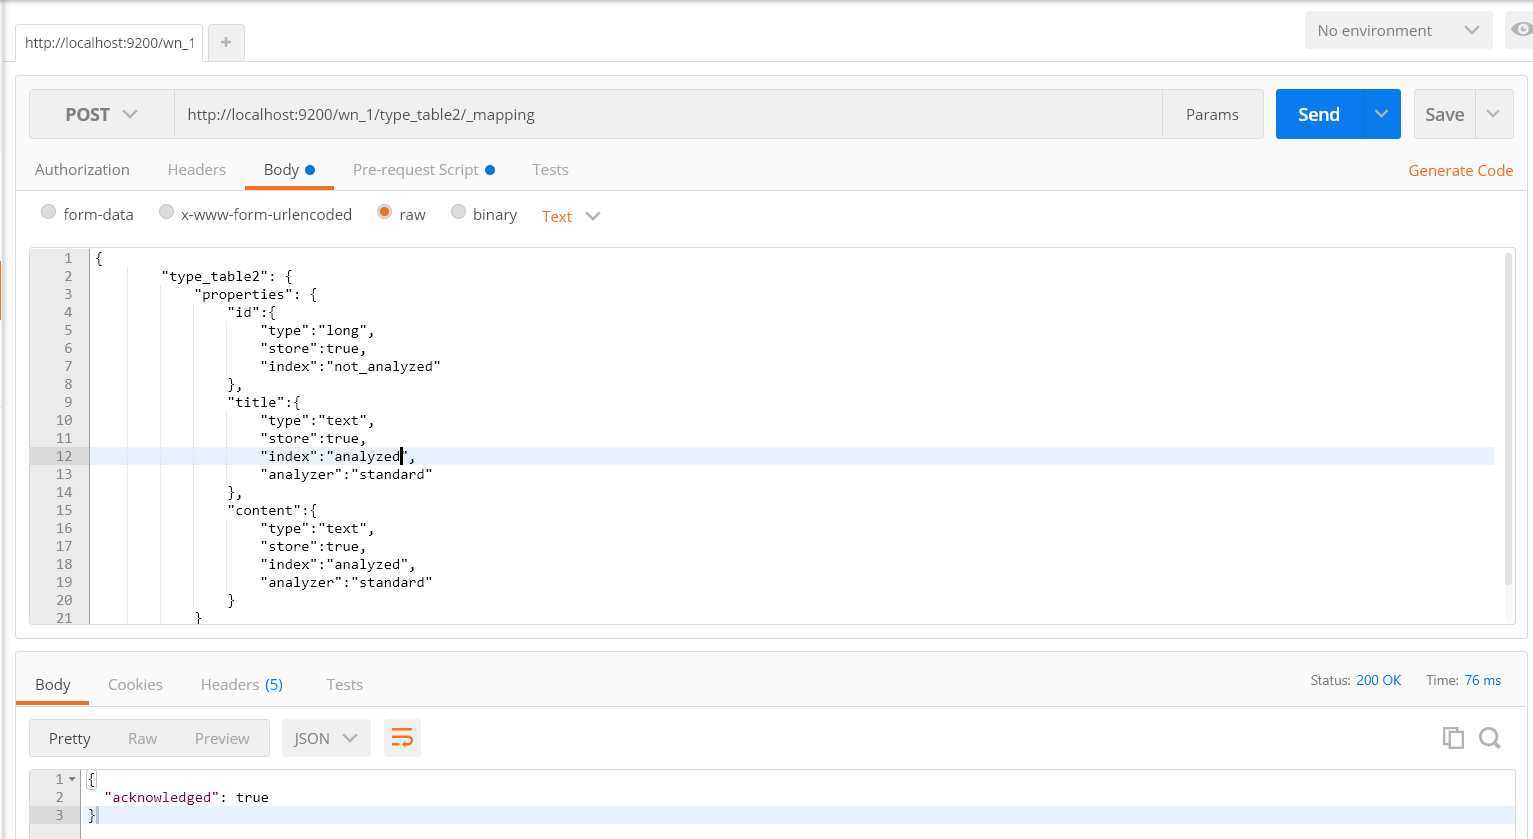Viewport: 1533px width, 839px height.
Task: Click the 76 ms response time
Action: (1482, 680)
